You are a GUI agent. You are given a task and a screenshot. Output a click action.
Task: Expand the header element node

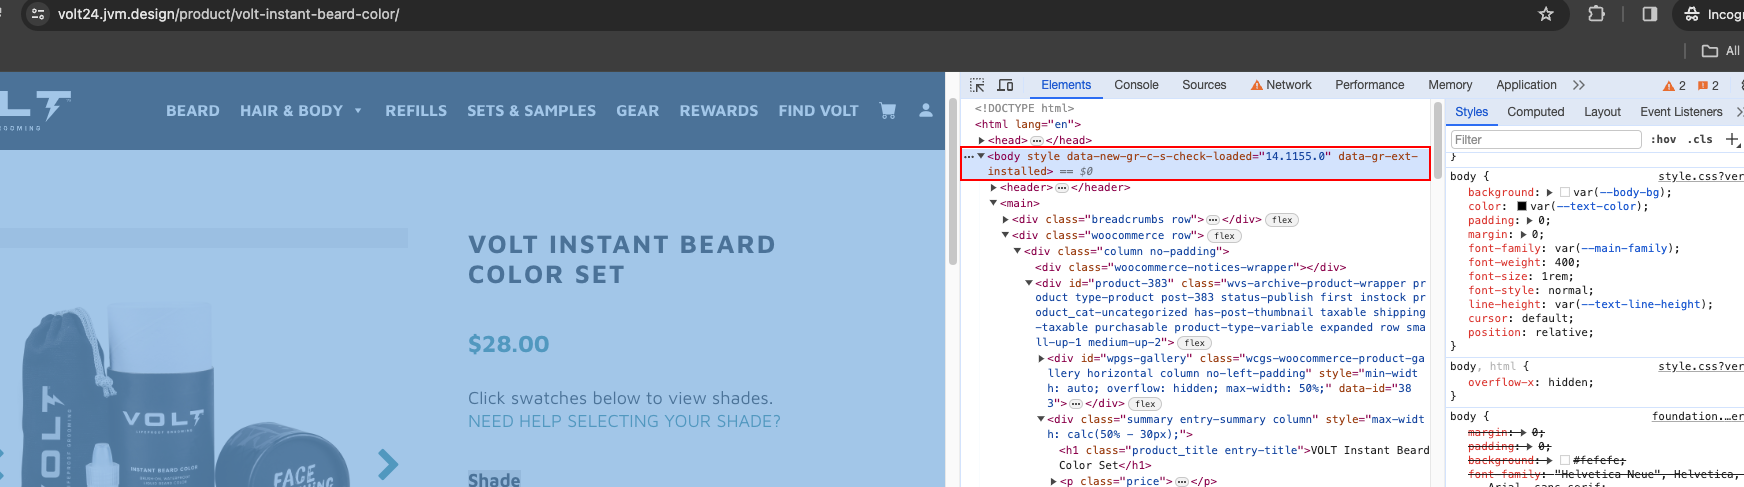994,188
